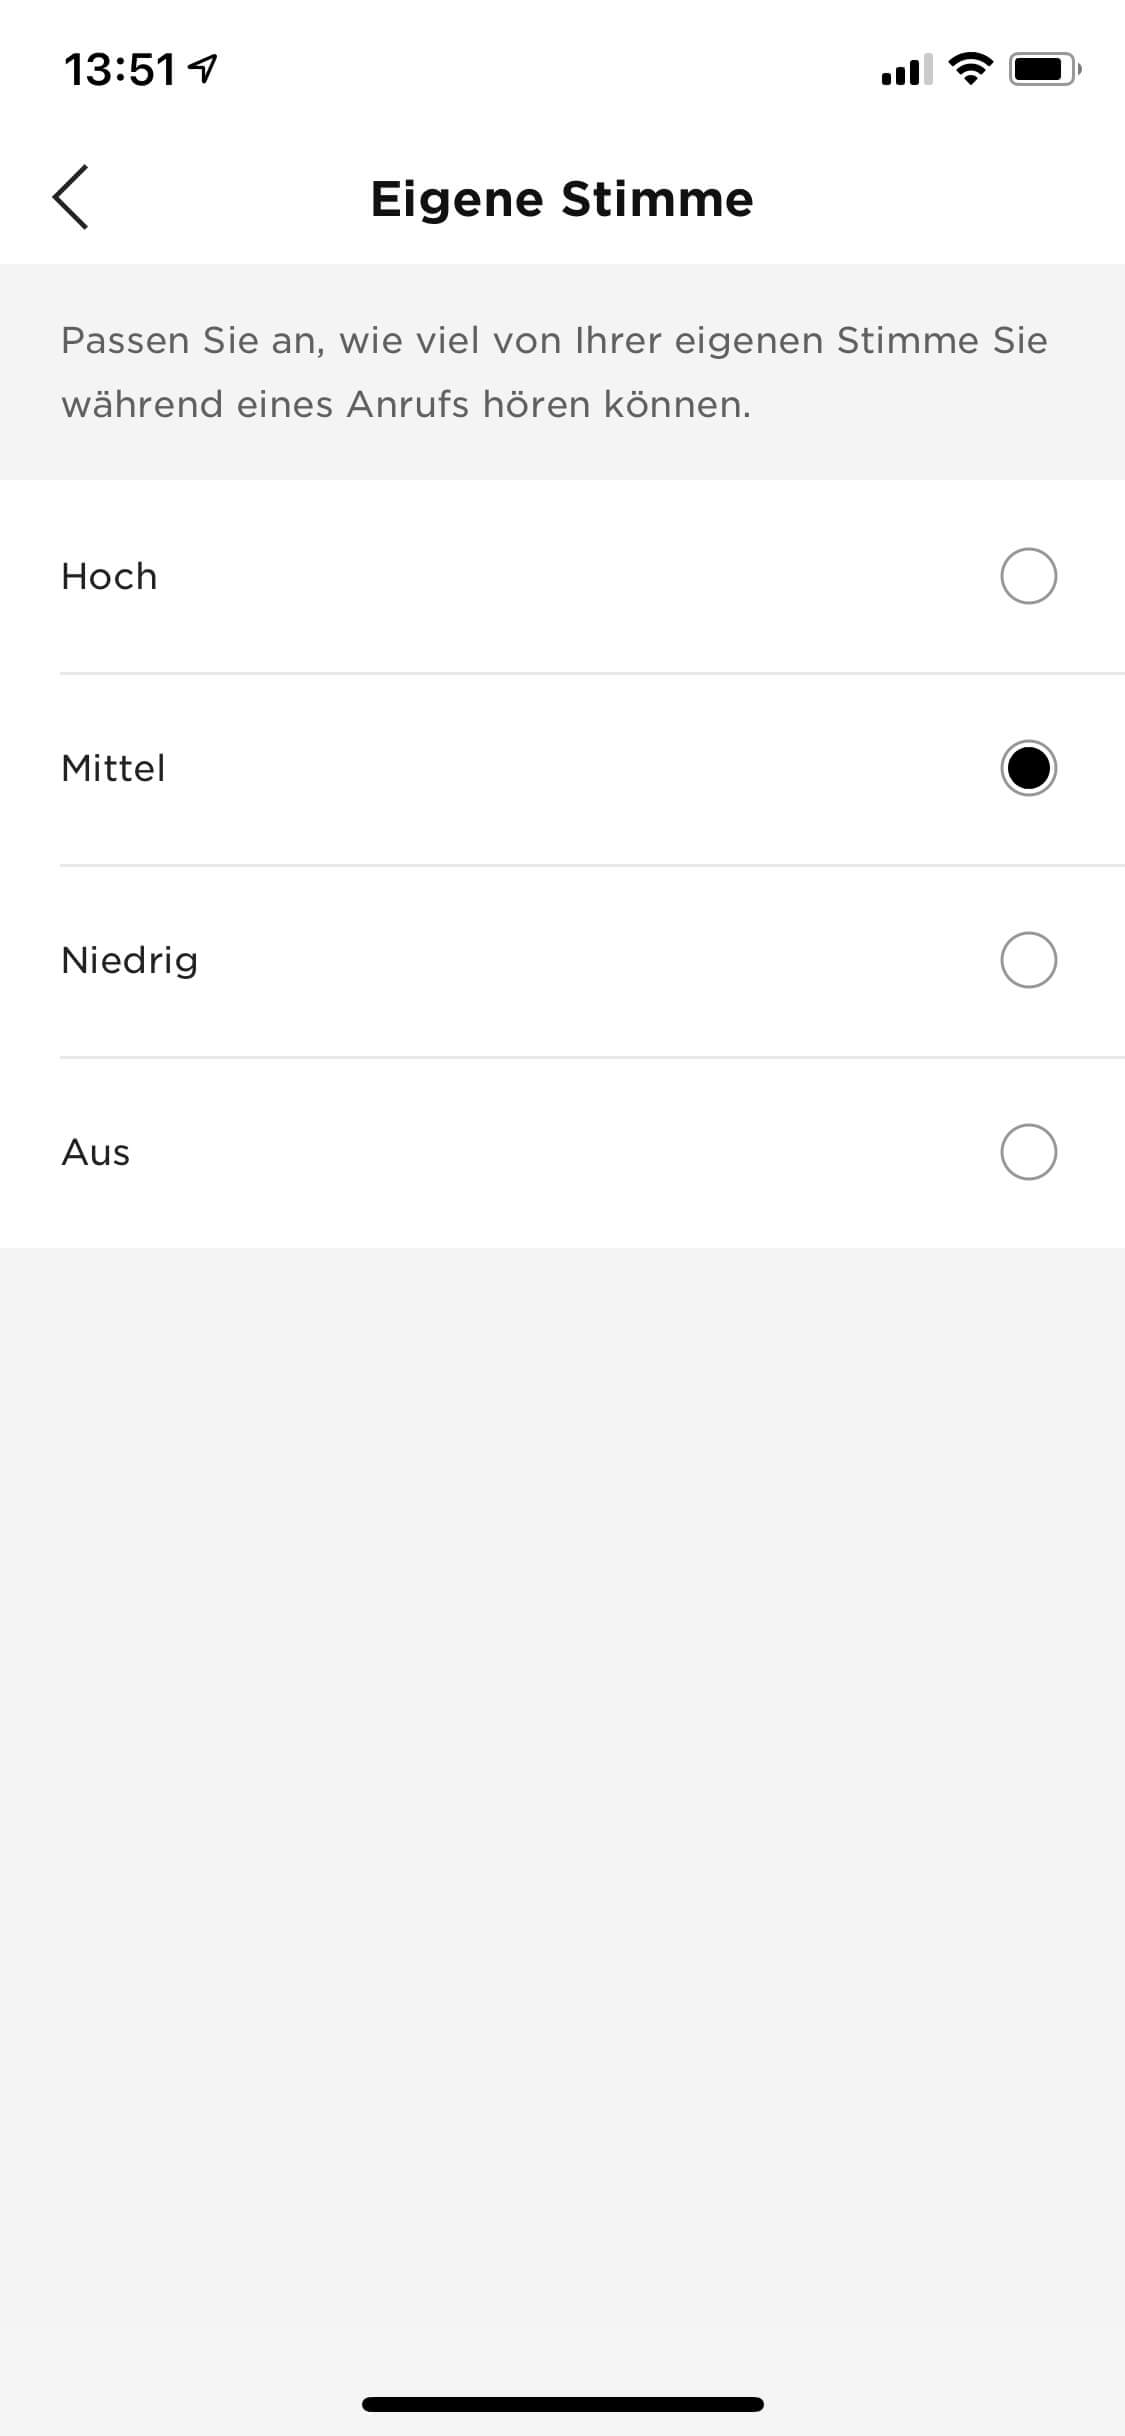
Task: Tap the Eigene Stimme page title
Action: coord(562,198)
